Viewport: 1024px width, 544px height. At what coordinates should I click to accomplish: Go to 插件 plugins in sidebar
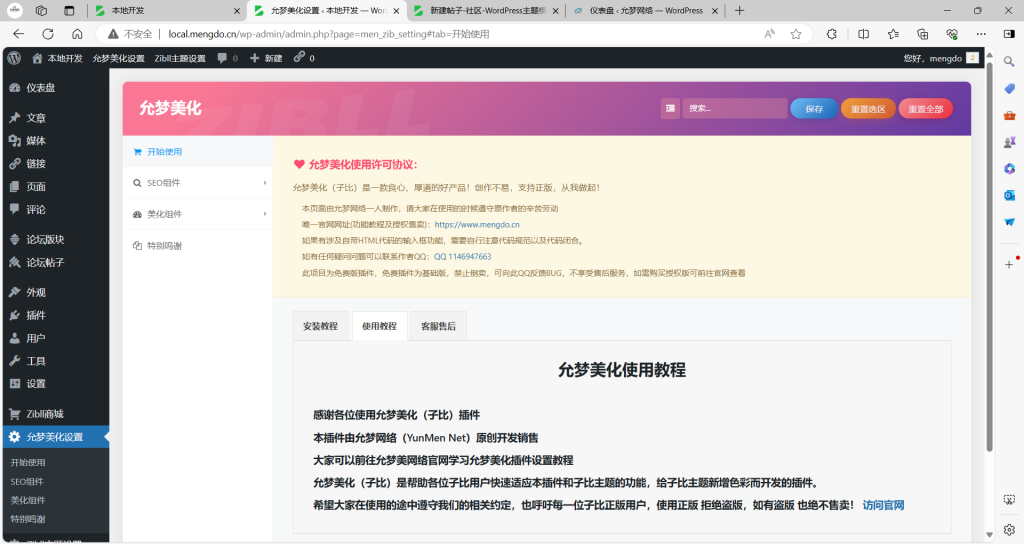coord(36,315)
